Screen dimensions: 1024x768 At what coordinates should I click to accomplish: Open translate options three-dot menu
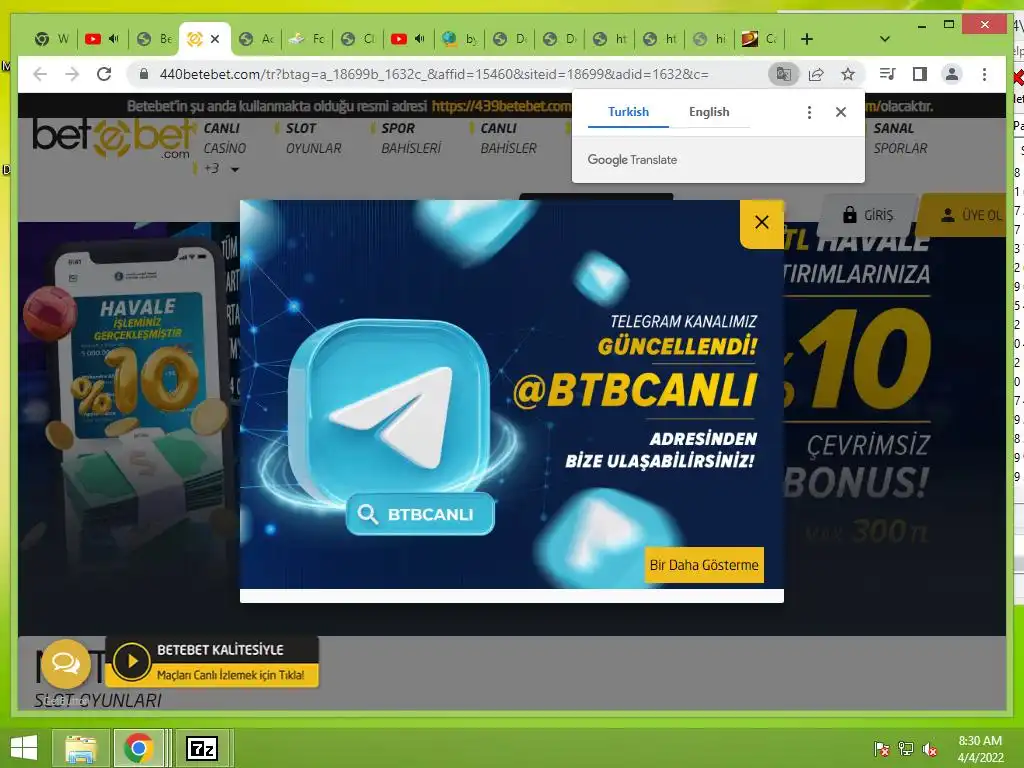809,112
